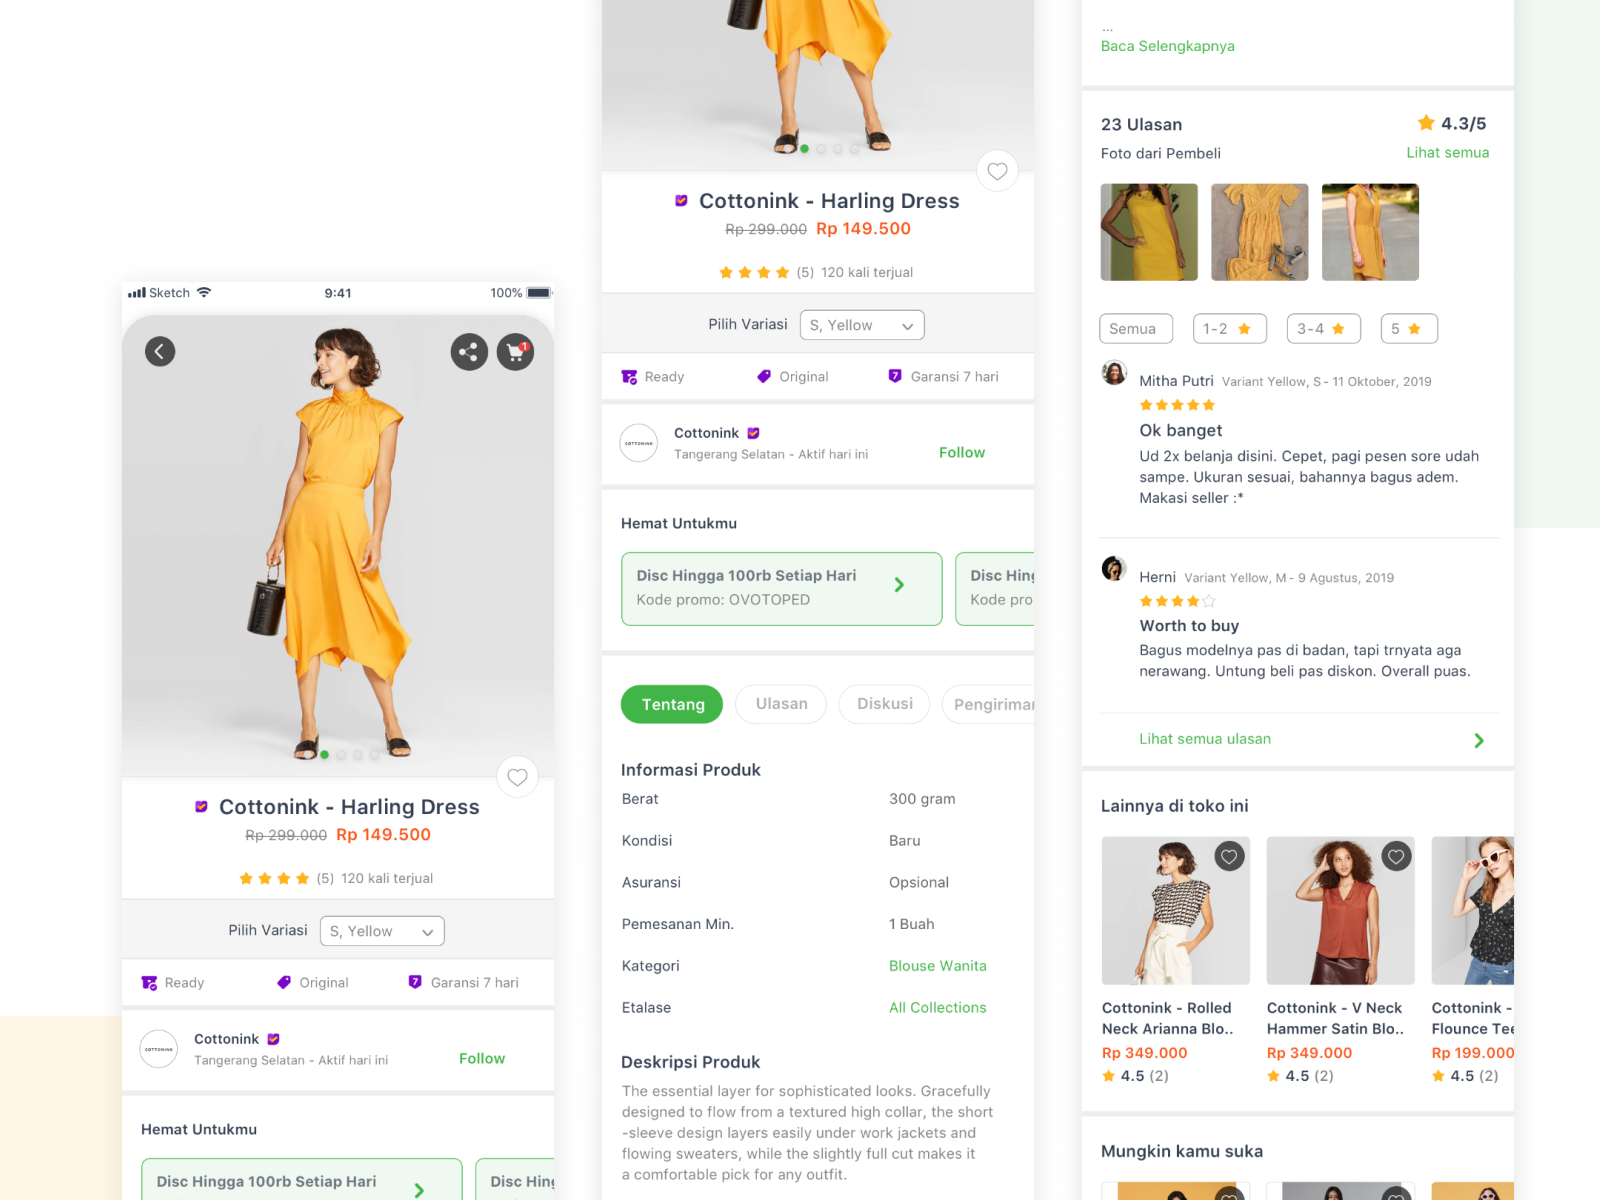Open the first buyer photo thumbnail
Image resolution: width=1600 pixels, height=1200 pixels.
[x=1149, y=232]
